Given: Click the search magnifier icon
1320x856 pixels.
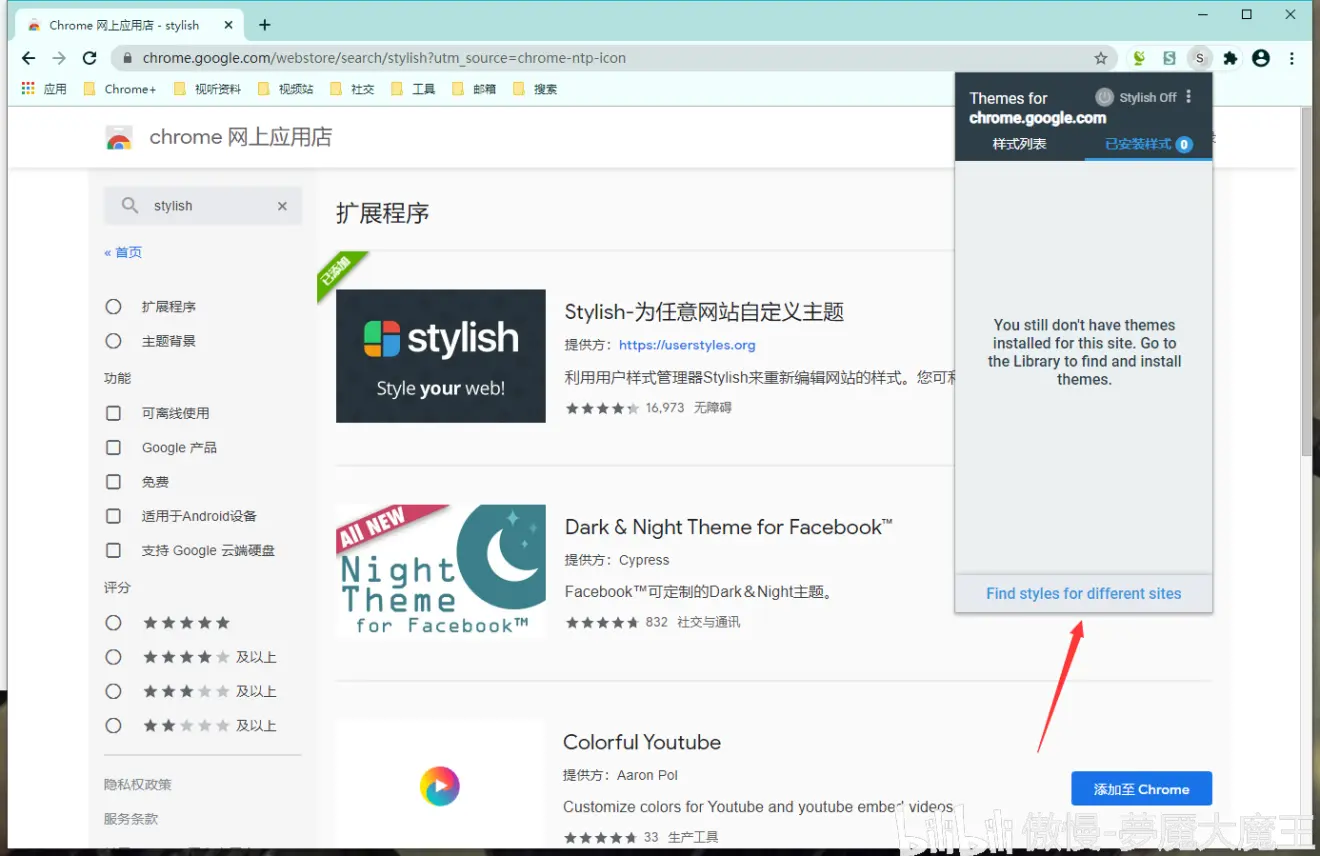Looking at the screenshot, I should pos(130,206).
